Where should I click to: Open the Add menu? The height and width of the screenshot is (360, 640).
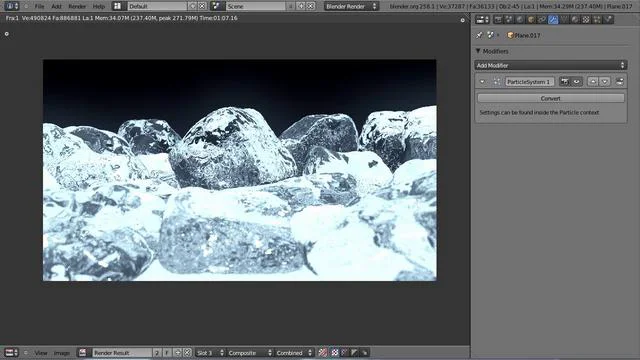coord(56,6)
